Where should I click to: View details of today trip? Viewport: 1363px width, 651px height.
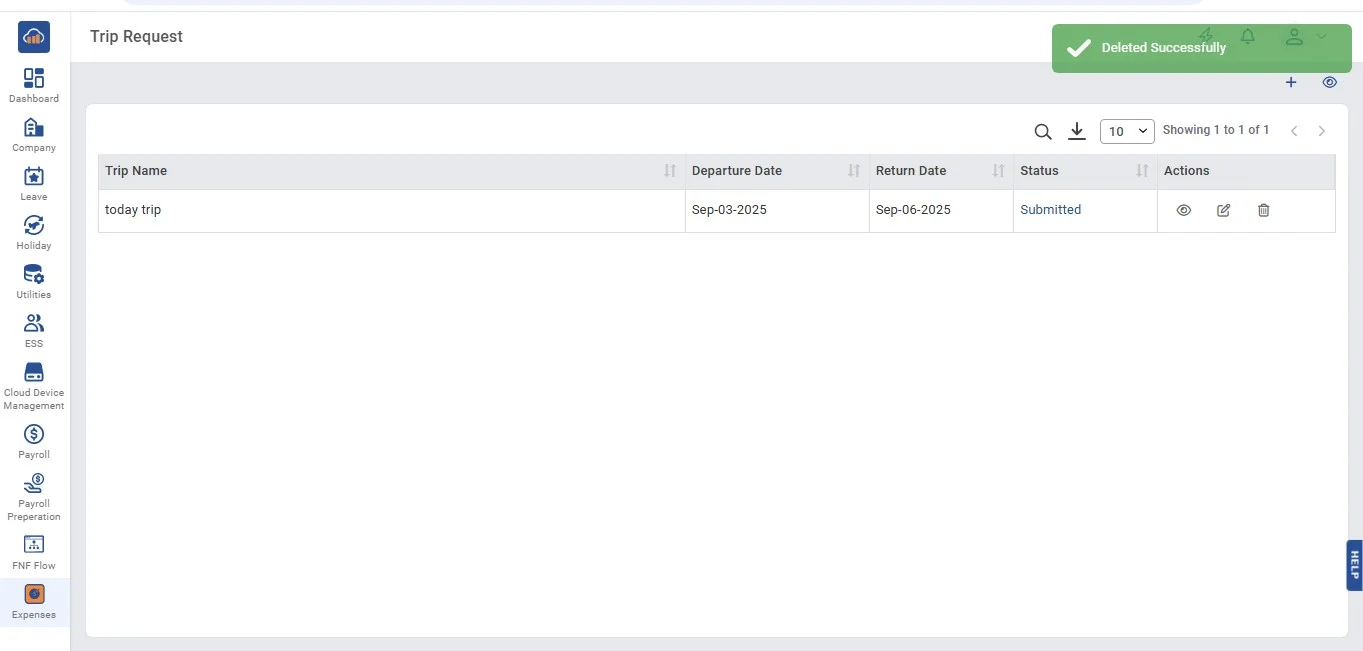click(1183, 210)
